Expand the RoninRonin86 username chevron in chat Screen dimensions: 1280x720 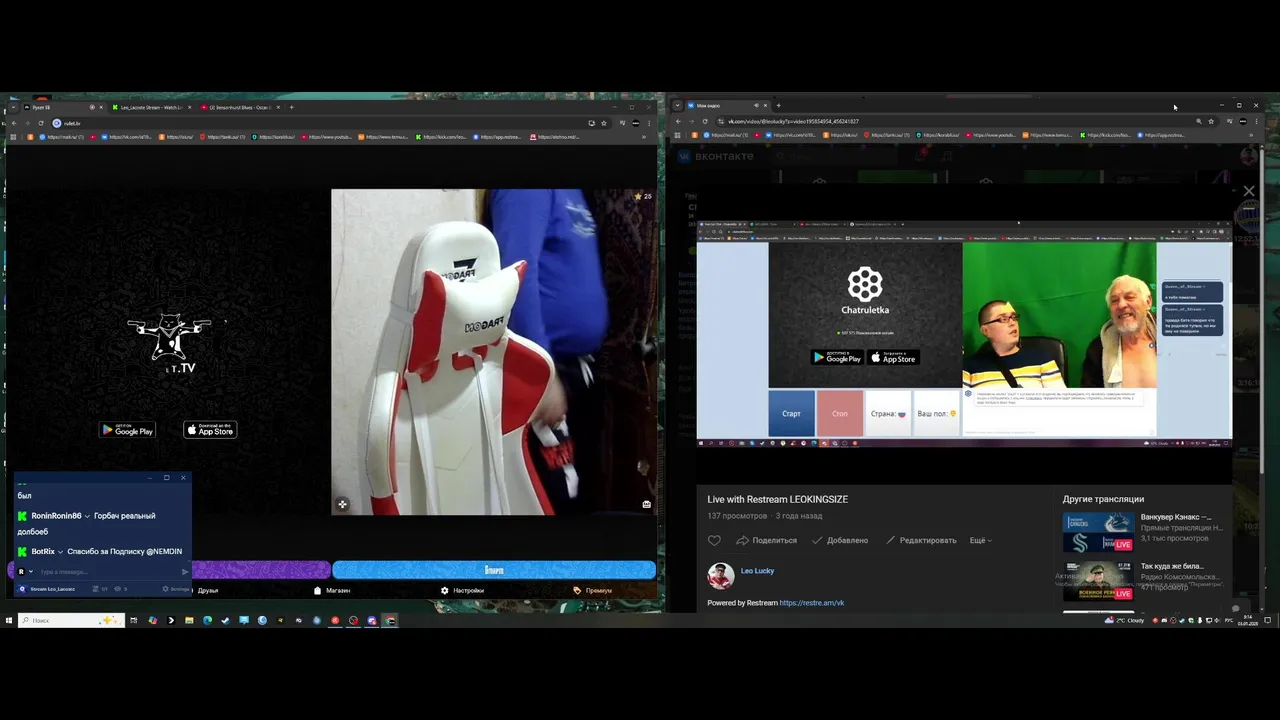click(x=88, y=516)
